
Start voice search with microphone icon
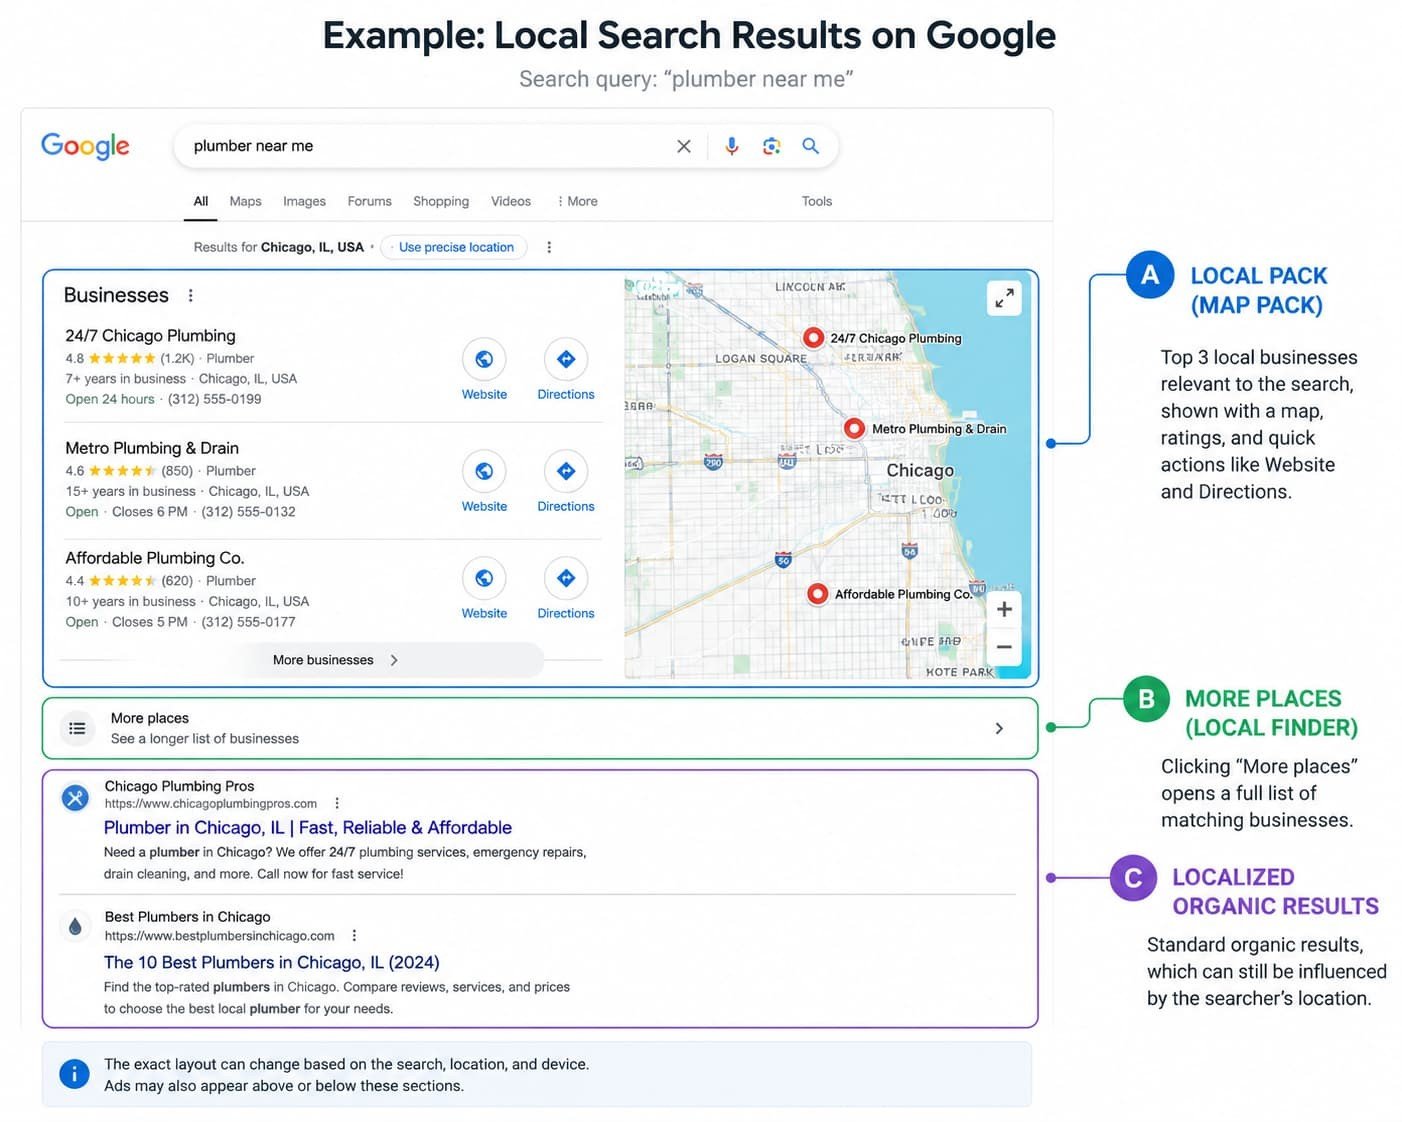(732, 146)
